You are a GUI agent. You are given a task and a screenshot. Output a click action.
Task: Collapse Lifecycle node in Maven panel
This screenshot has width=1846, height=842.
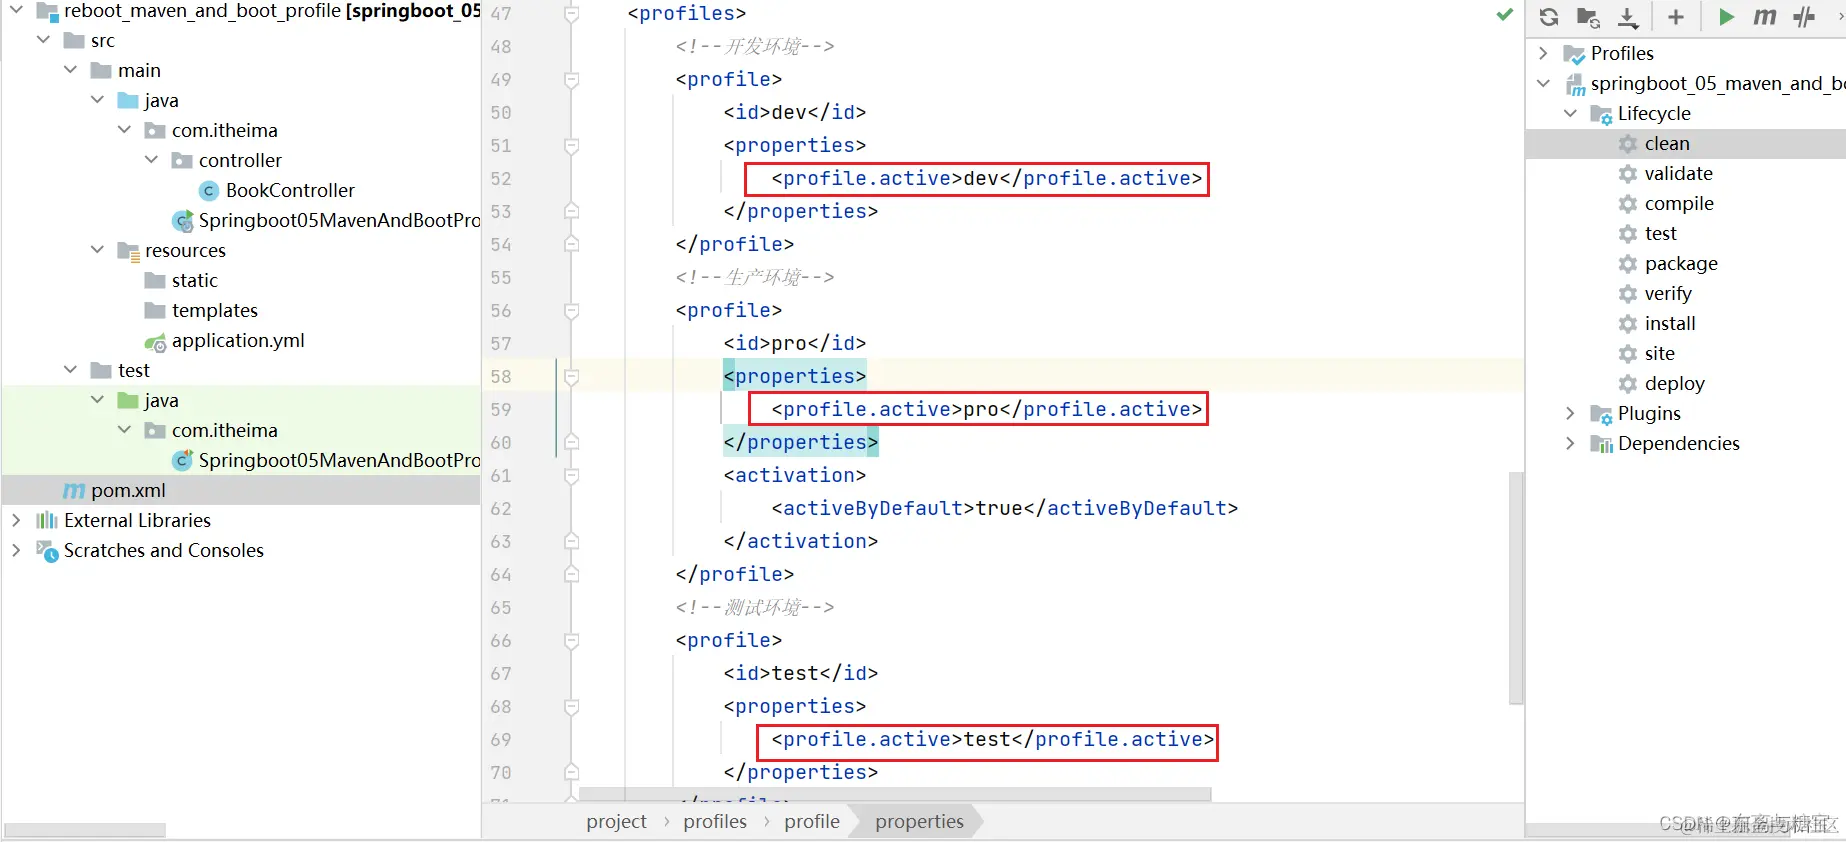pos(1570,113)
